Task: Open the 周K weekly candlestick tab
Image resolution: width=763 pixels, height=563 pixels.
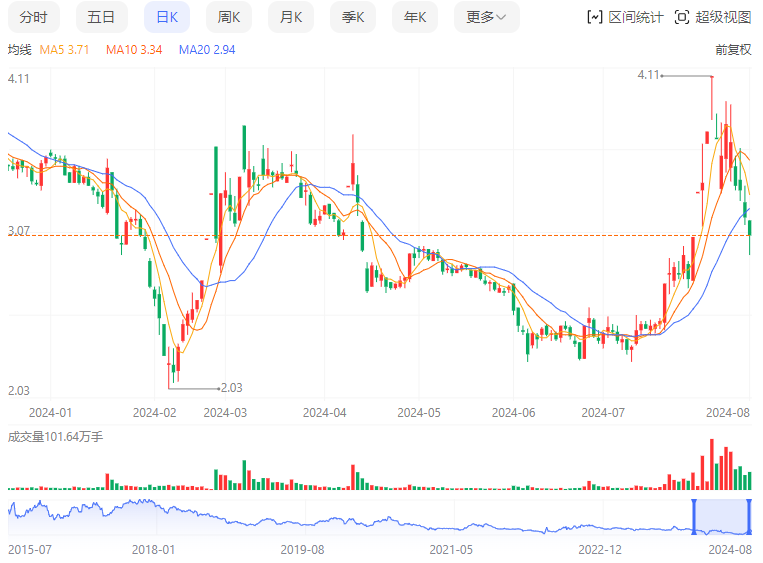Action: click(229, 18)
